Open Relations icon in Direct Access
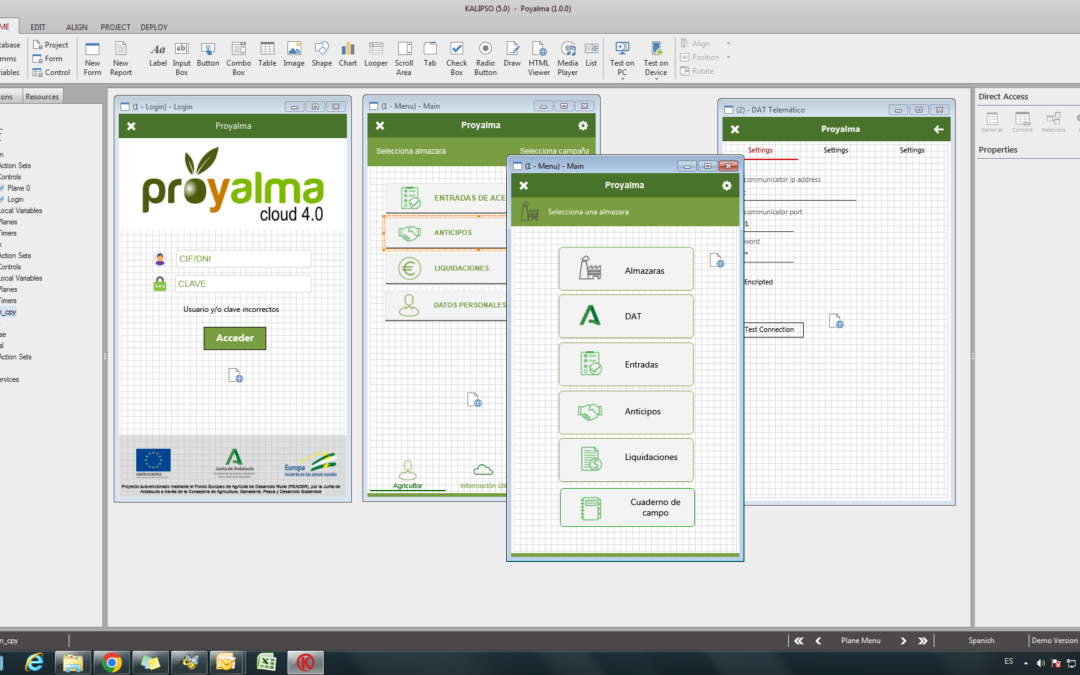 point(1053,122)
